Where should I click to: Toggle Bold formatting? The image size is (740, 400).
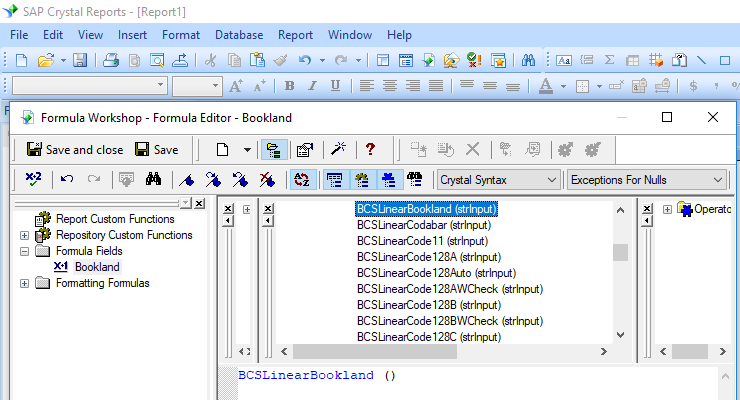pos(290,85)
